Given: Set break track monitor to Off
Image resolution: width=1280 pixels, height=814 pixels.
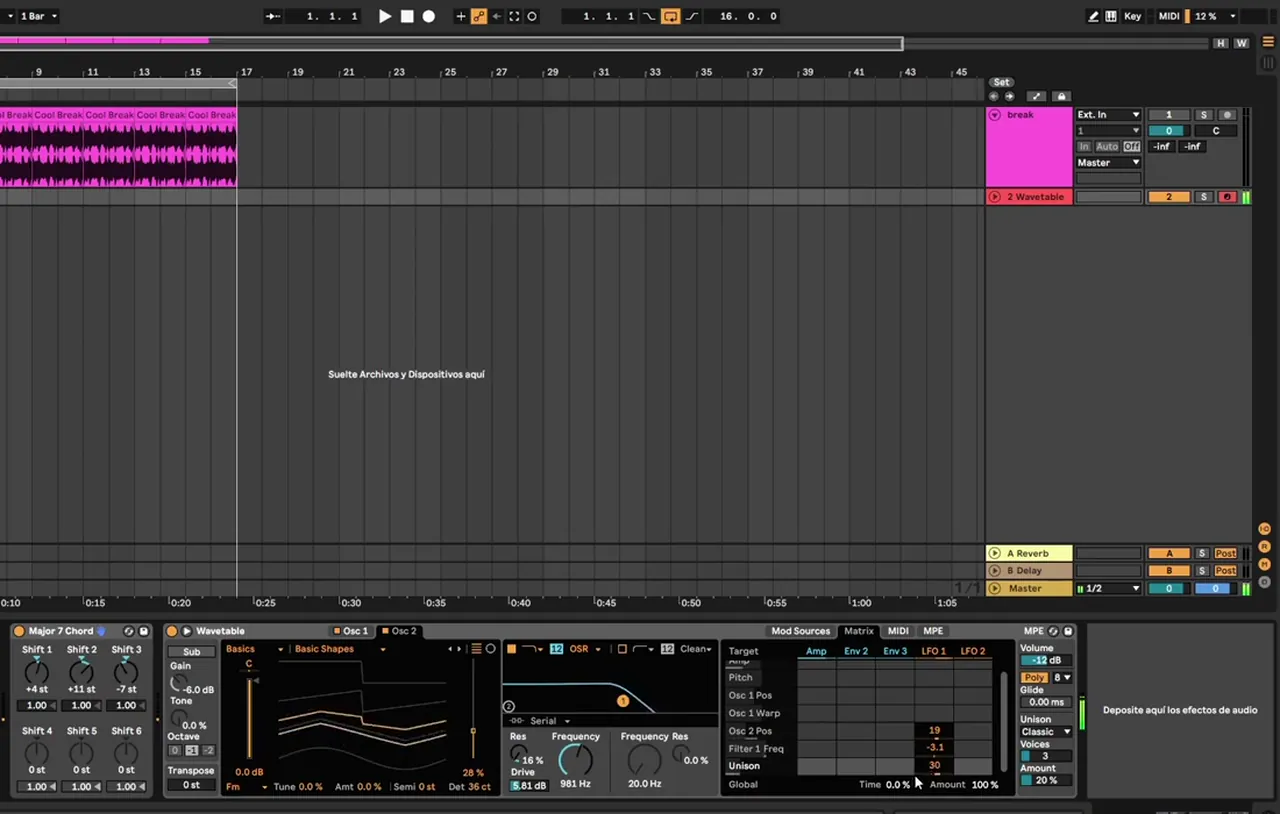Looking at the screenshot, I should 1131,146.
